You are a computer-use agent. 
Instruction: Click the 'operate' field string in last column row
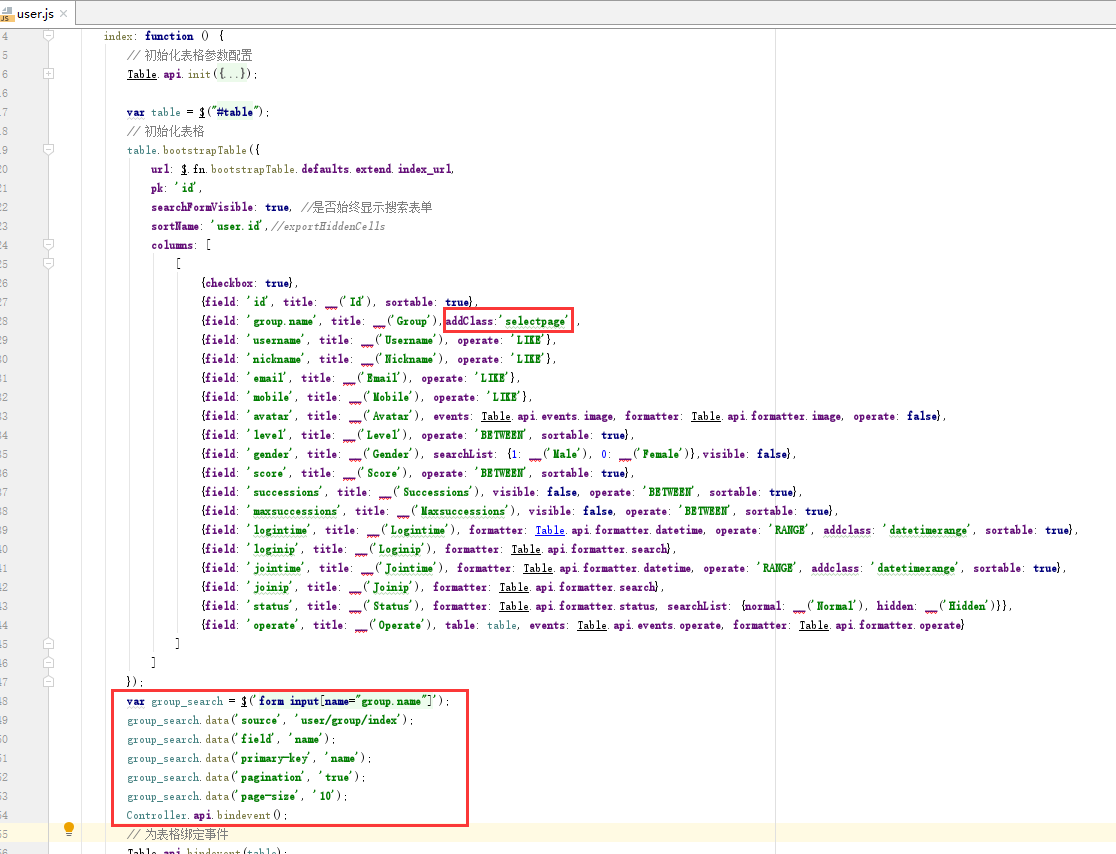pos(274,625)
